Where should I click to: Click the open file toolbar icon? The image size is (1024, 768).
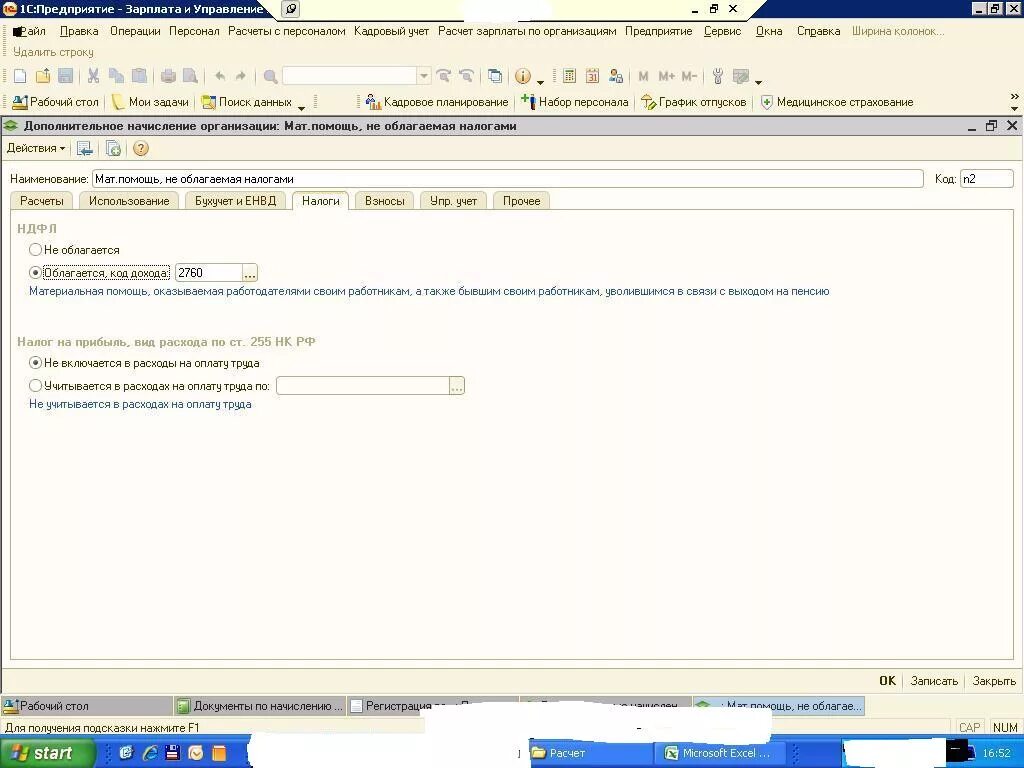point(43,76)
